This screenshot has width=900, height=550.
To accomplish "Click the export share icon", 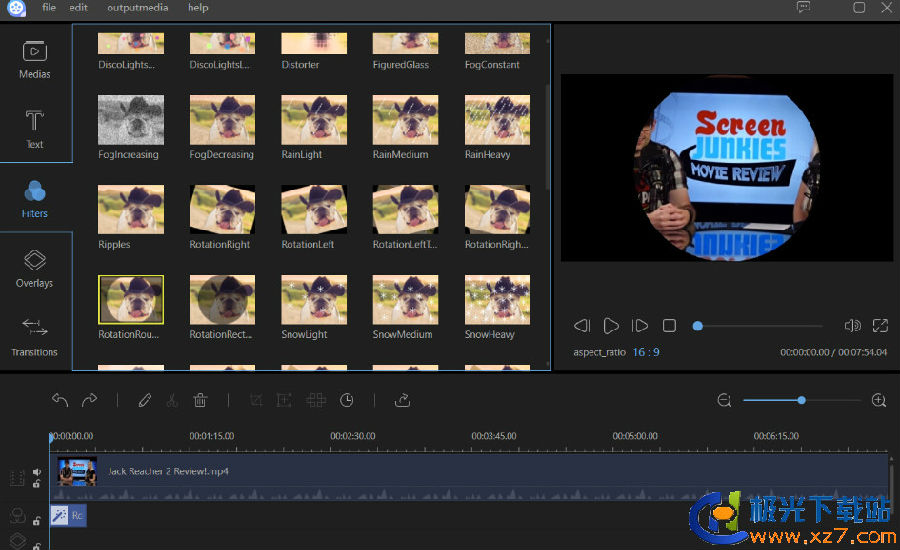I will coord(402,400).
